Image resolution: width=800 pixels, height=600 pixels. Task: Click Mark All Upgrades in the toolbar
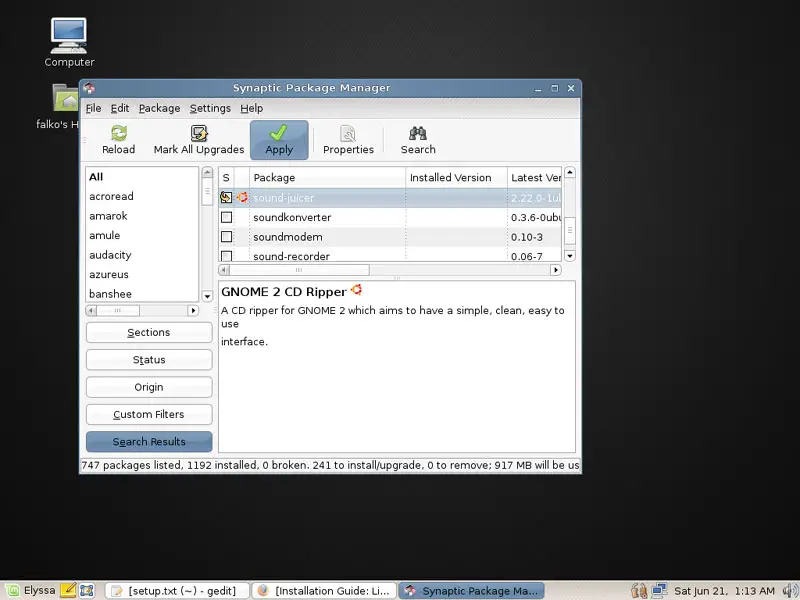pos(199,140)
